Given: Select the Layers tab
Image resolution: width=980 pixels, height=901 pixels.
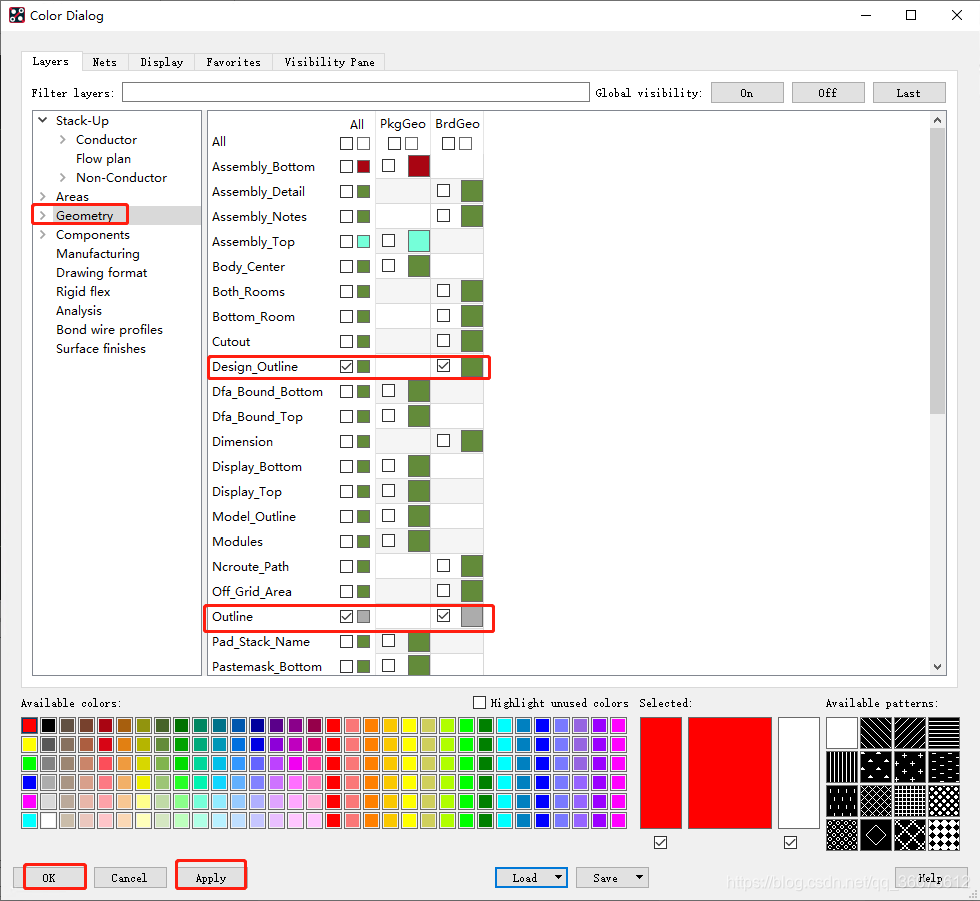Looking at the screenshot, I should 51,61.
